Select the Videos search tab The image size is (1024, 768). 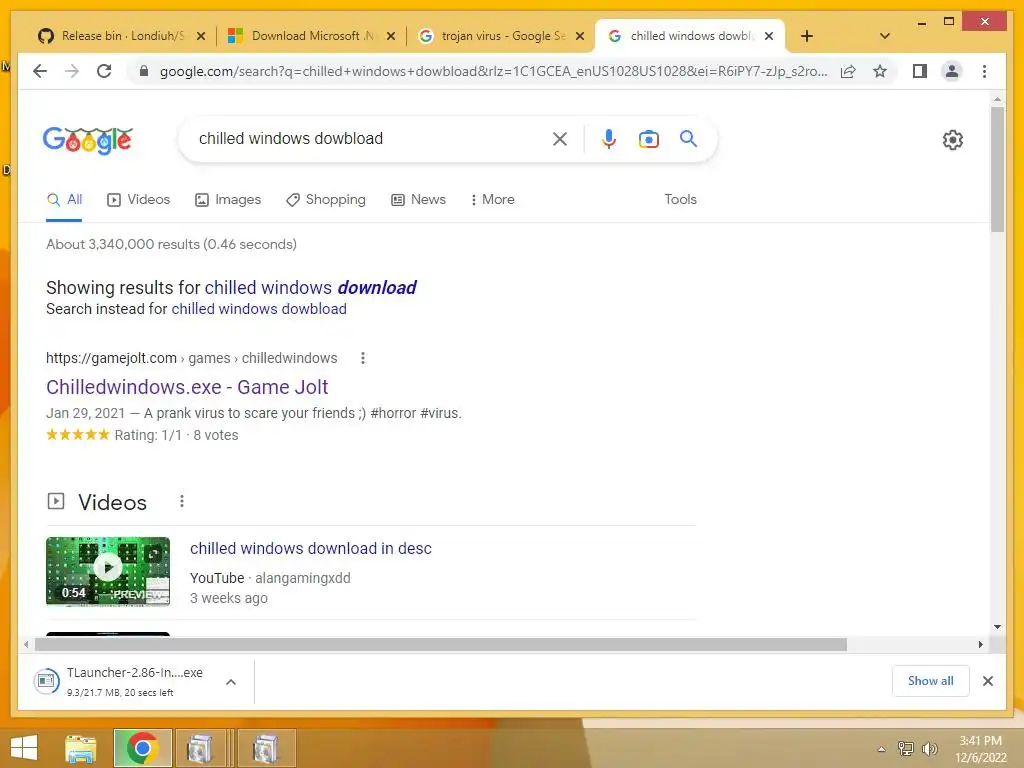coord(138,199)
